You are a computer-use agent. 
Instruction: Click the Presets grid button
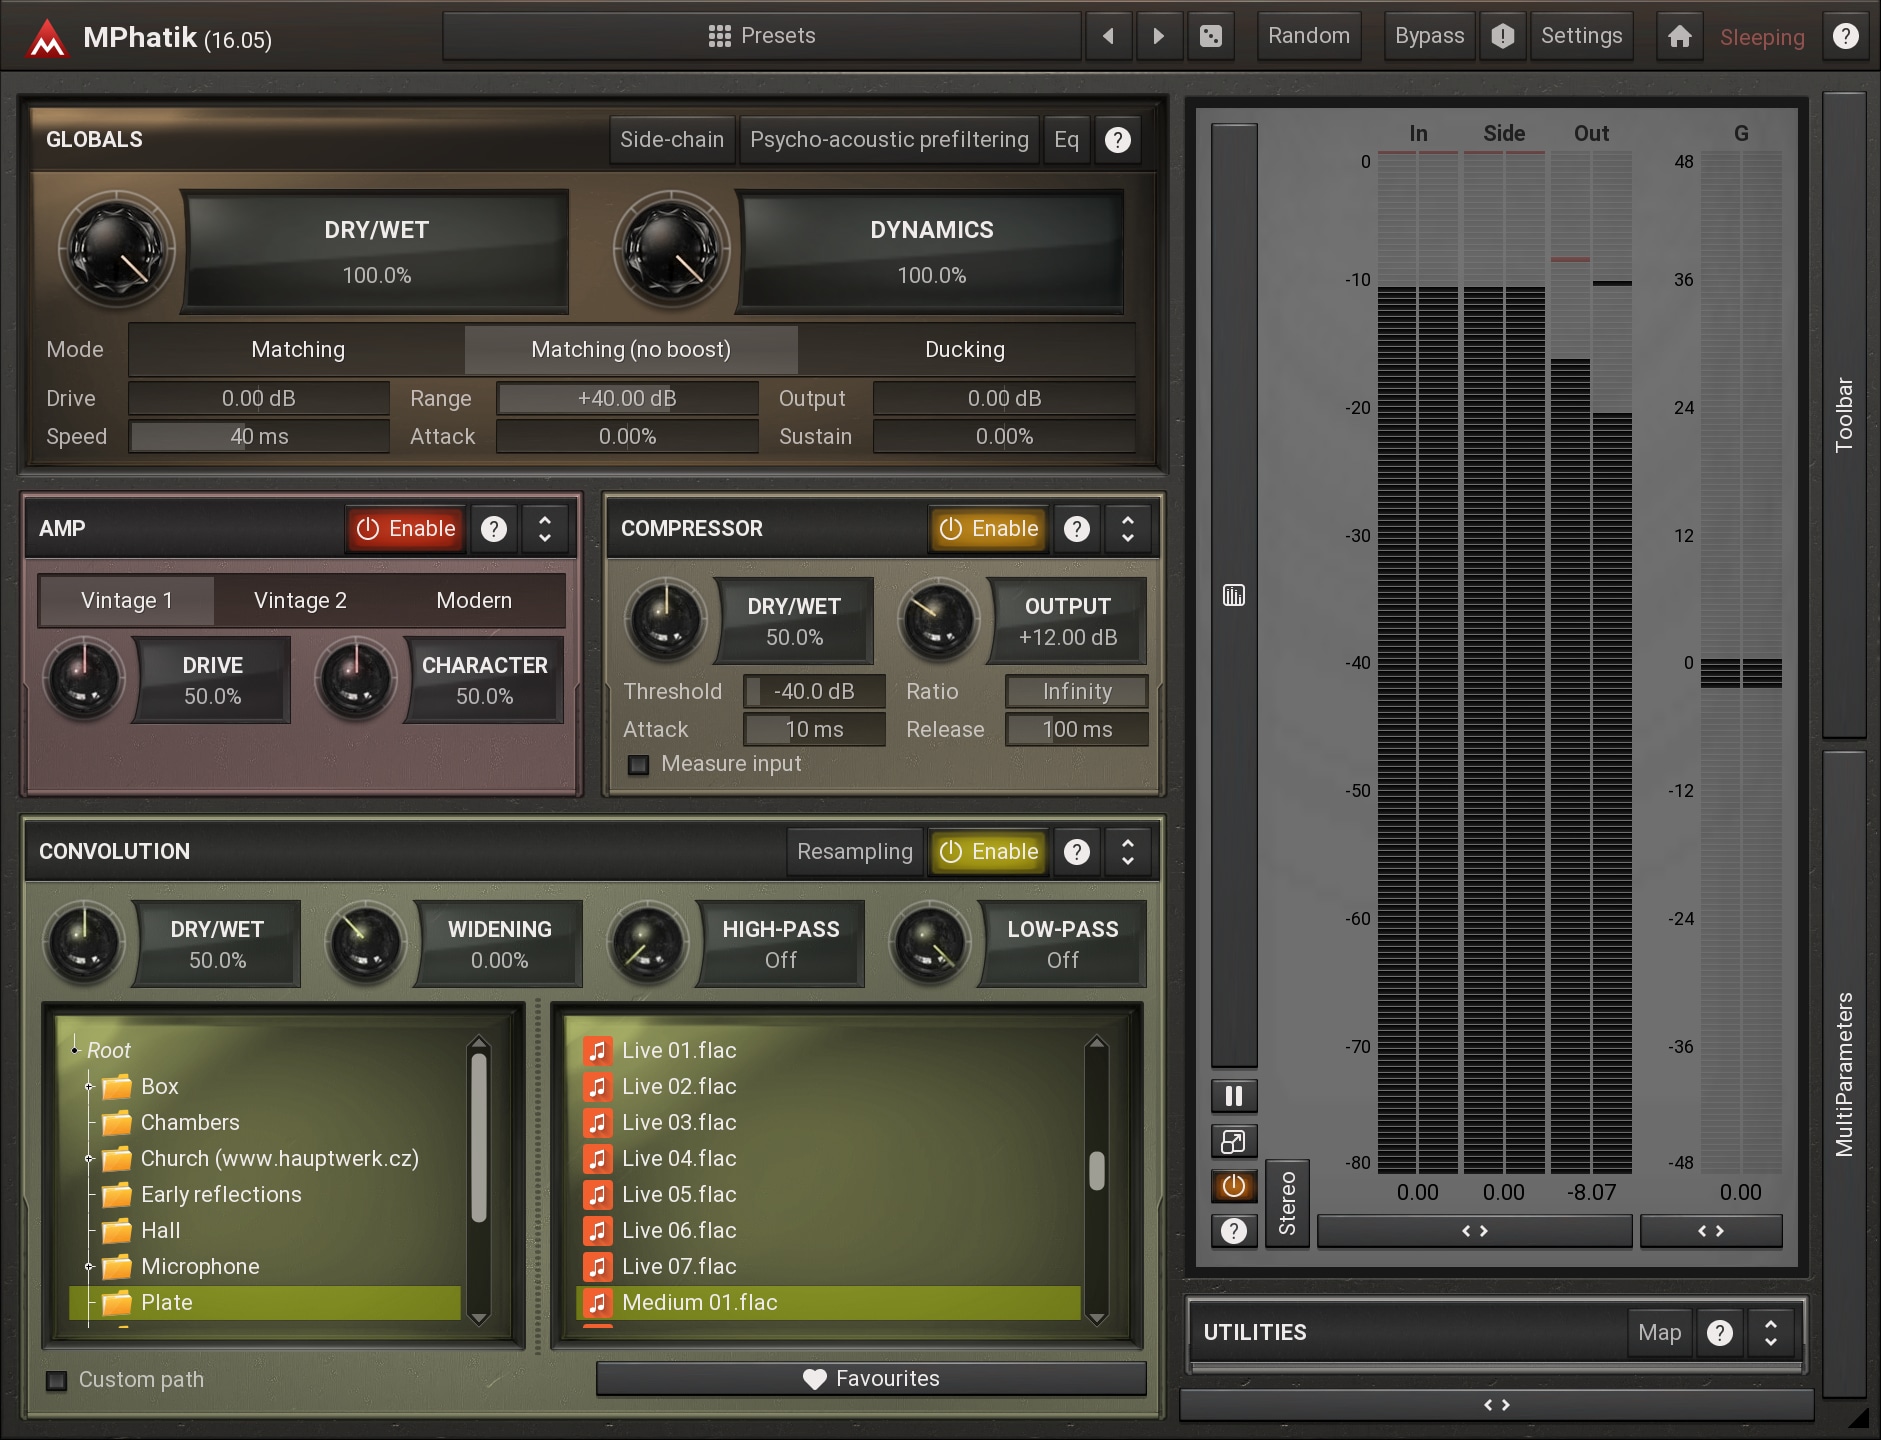click(x=762, y=36)
